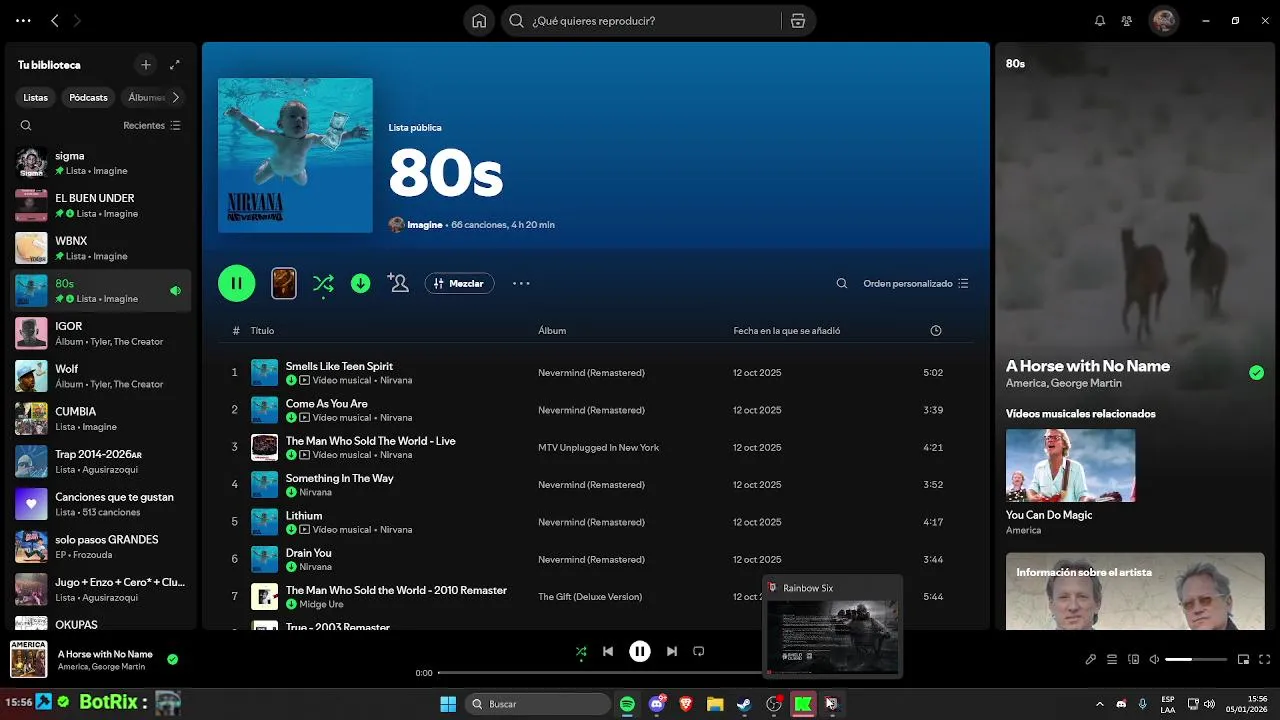Screen dimensions: 1280x720
Task: Invite collaborators to playlist
Action: 398,283
